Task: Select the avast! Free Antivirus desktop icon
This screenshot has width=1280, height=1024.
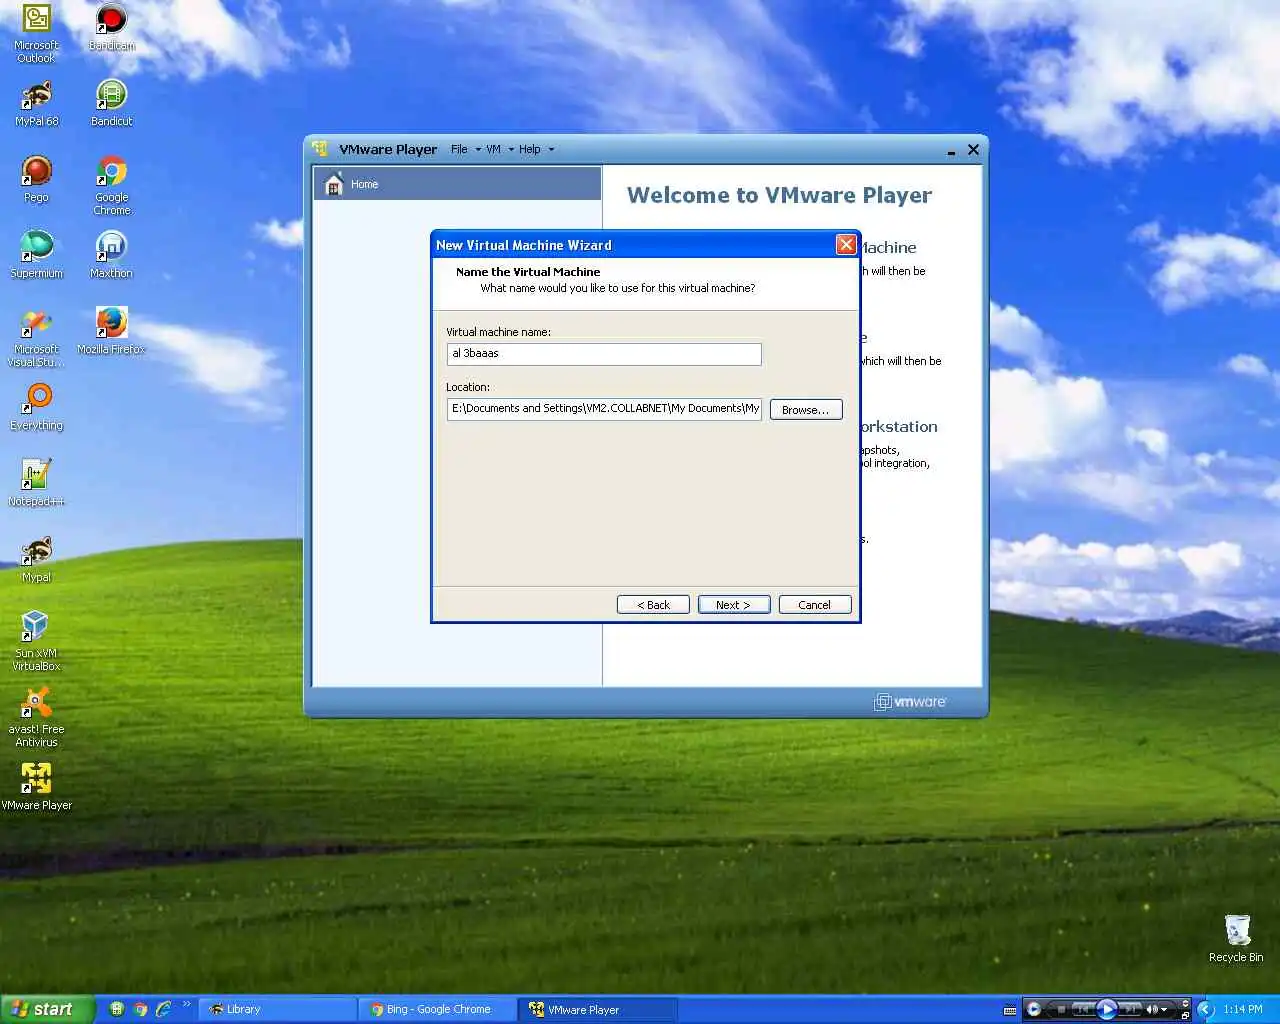Action: pyautogui.click(x=36, y=717)
